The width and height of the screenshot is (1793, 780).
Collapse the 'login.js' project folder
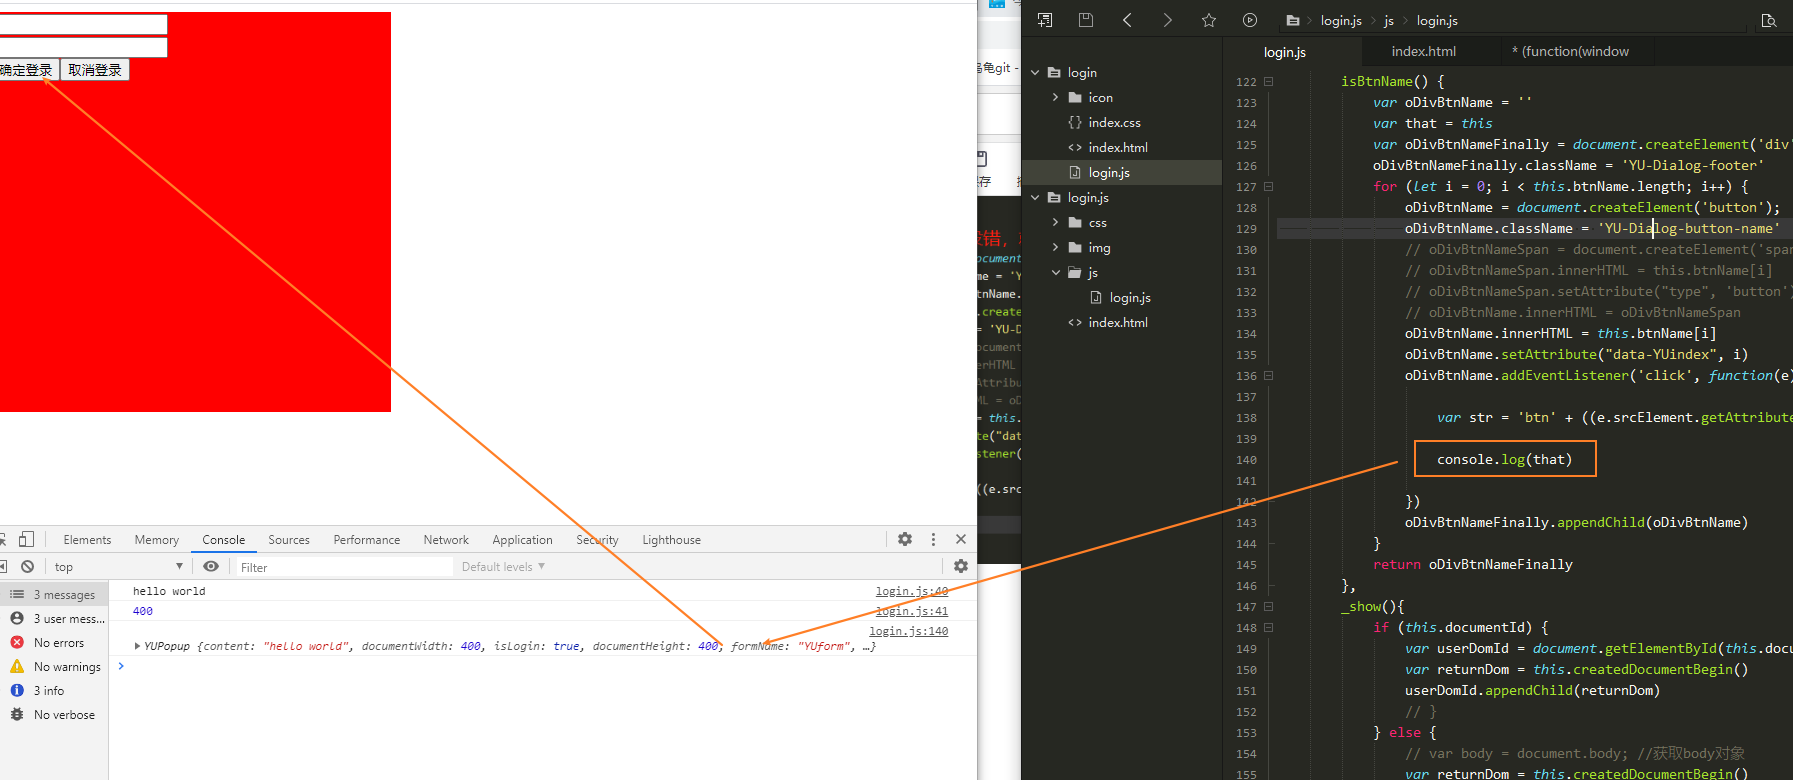click(x=1035, y=197)
